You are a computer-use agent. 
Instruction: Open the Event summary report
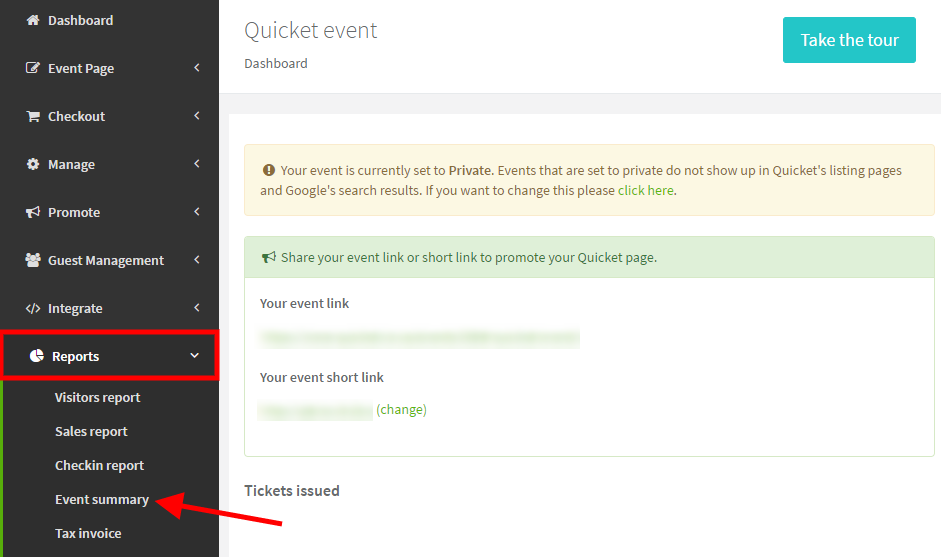pos(102,499)
